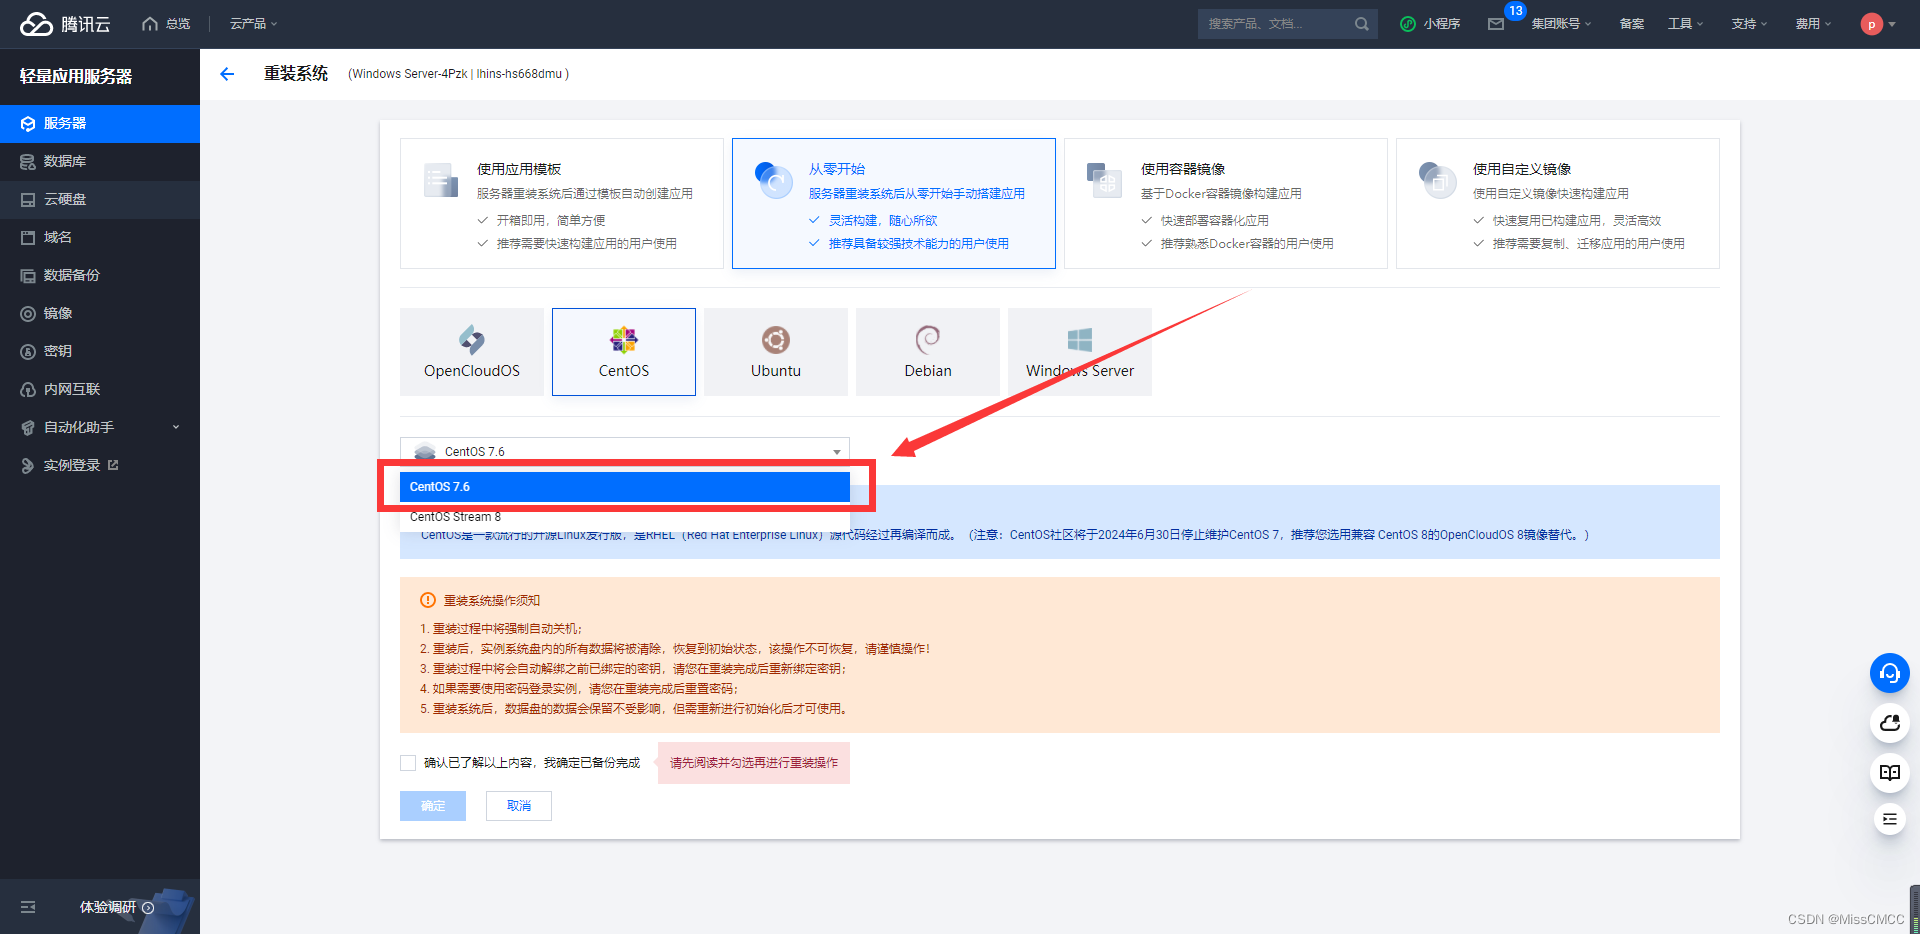Click the 重装系统 page title
Image resolution: width=1920 pixels, height=934 pixels.
[296, 74]
